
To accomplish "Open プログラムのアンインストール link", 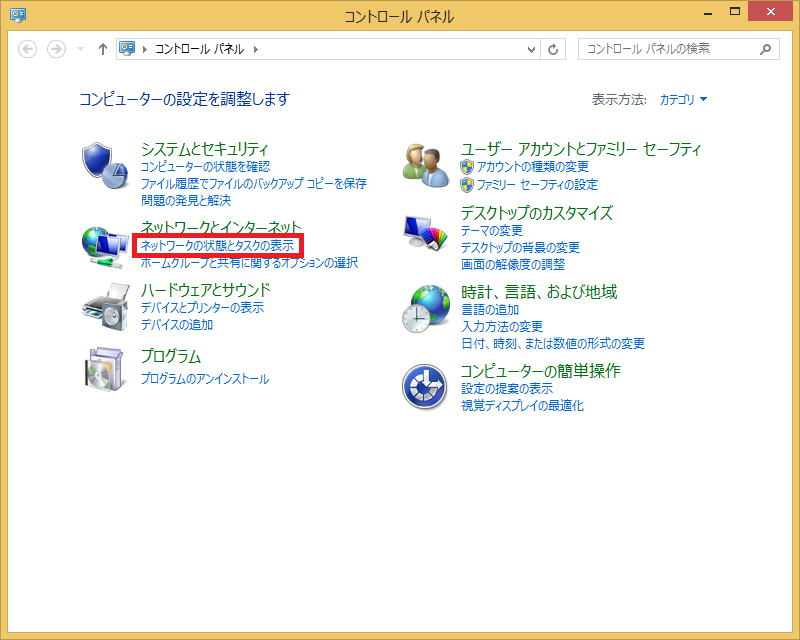I will (x=205, y=379).
